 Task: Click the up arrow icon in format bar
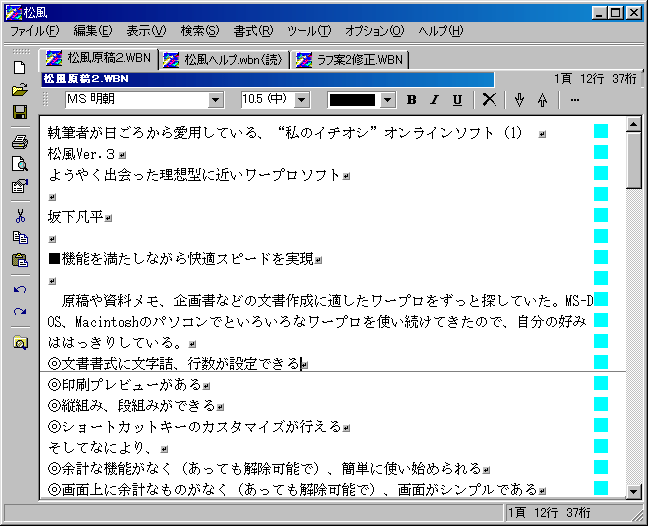pyautogui.click(x=543, y=100)
